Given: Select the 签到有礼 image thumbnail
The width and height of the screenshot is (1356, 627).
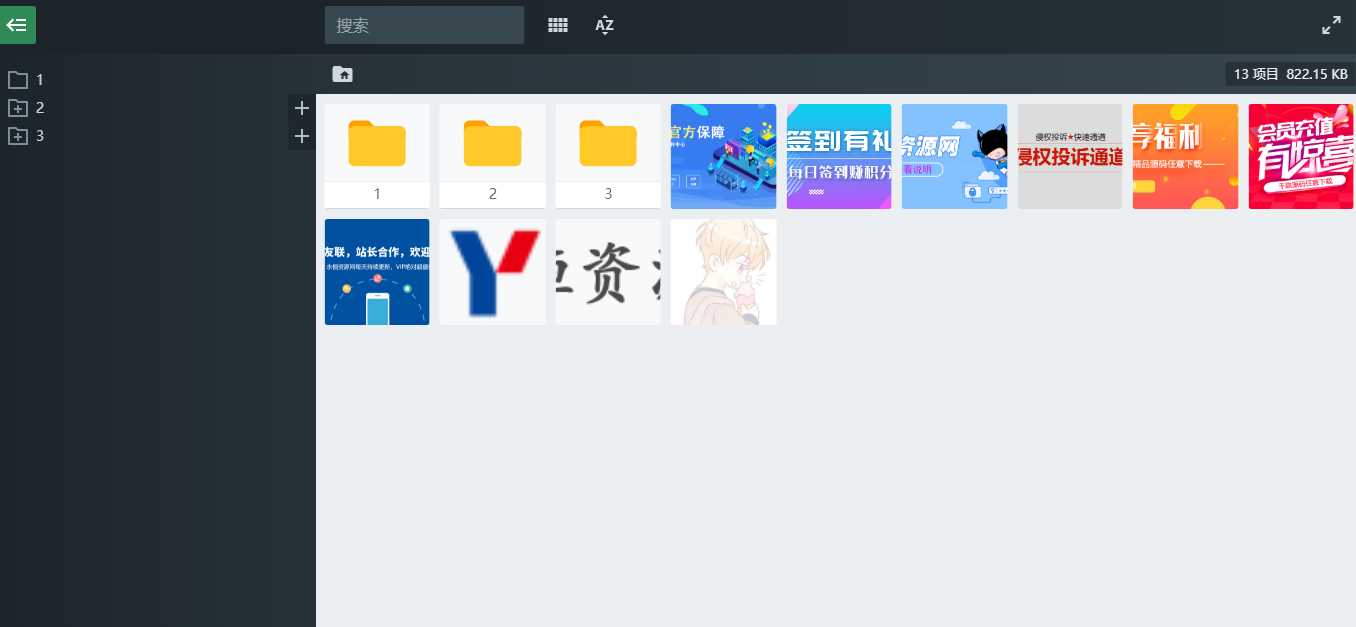Looking at the screenshot, I should pos(839,156).
